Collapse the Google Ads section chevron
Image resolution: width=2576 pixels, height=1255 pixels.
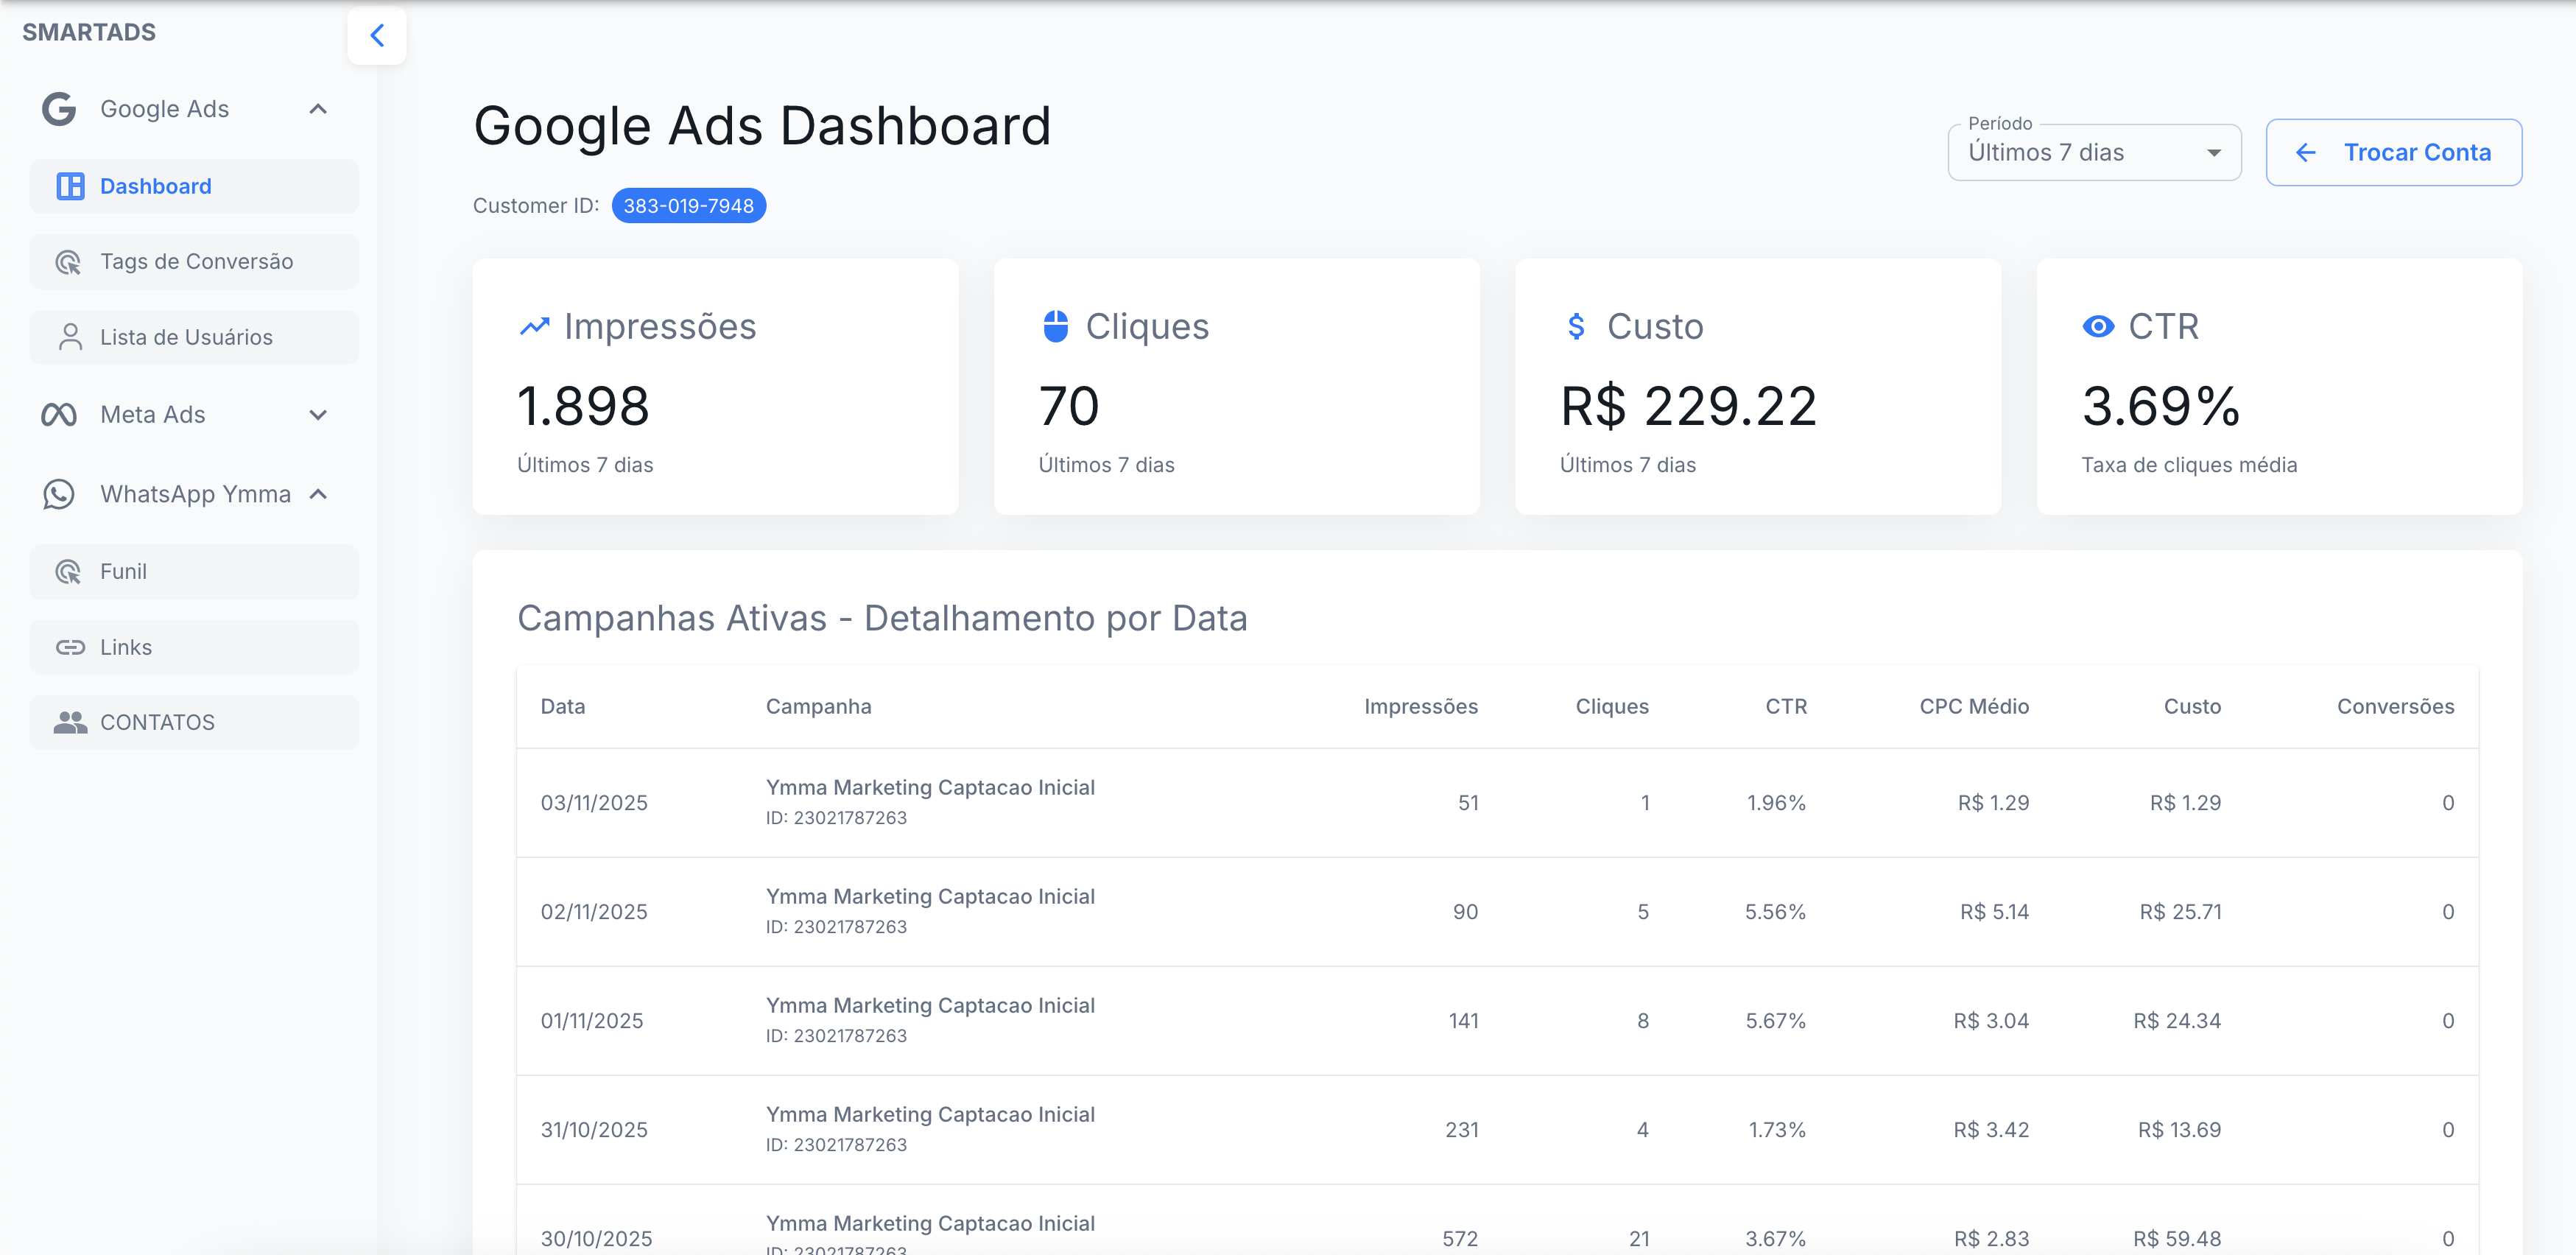pyautogui.click(x=318, y=108)
